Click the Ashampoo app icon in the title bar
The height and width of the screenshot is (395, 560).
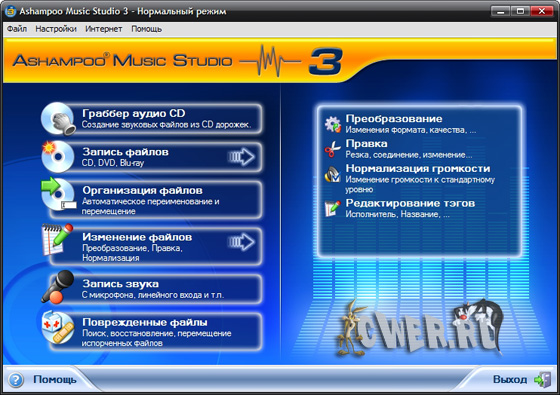(x=10, y=11)
